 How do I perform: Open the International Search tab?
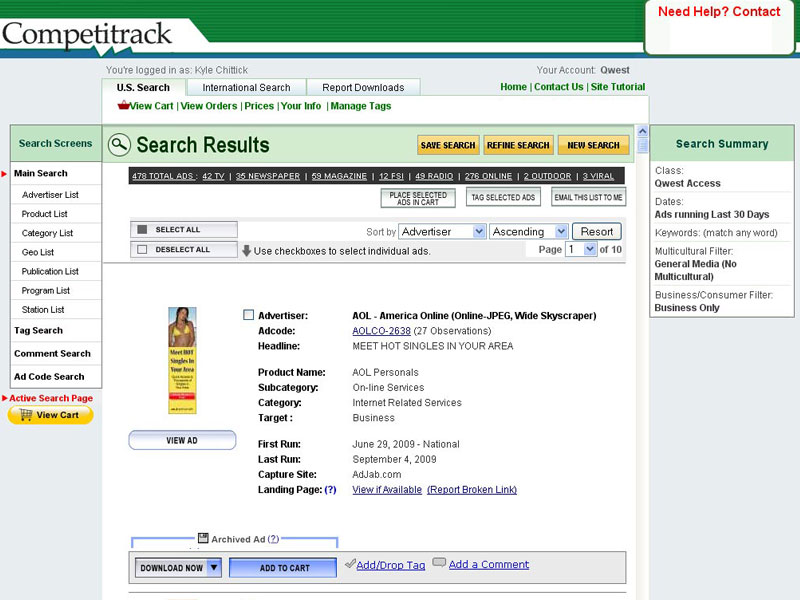point(246,87)
